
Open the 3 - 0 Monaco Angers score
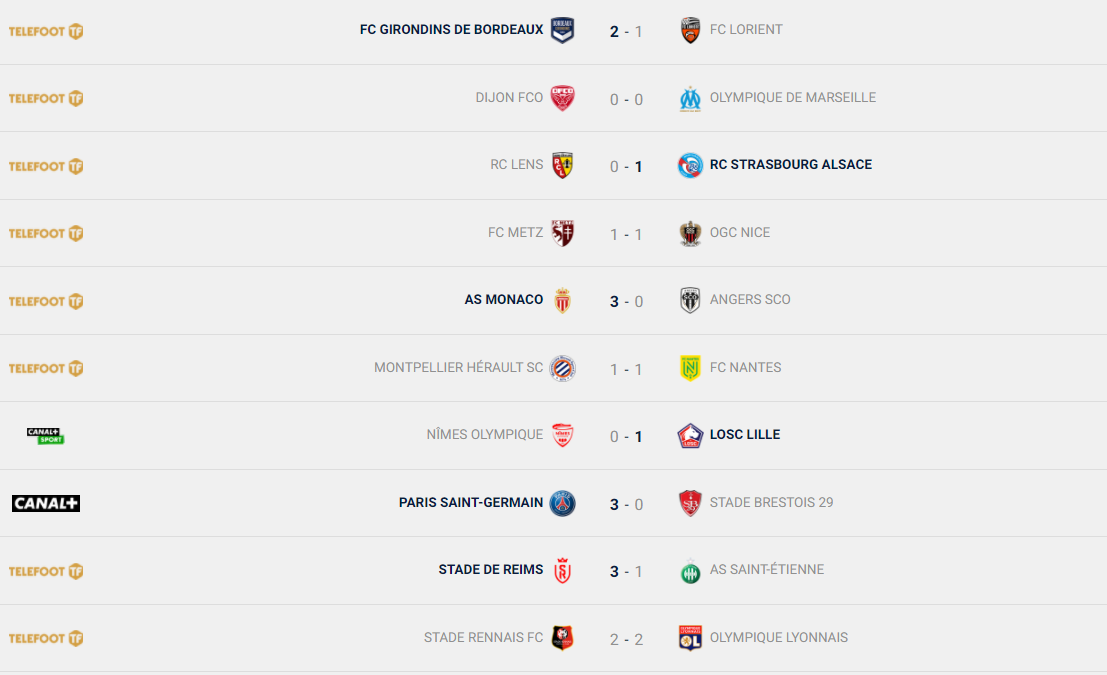(626, 301)
